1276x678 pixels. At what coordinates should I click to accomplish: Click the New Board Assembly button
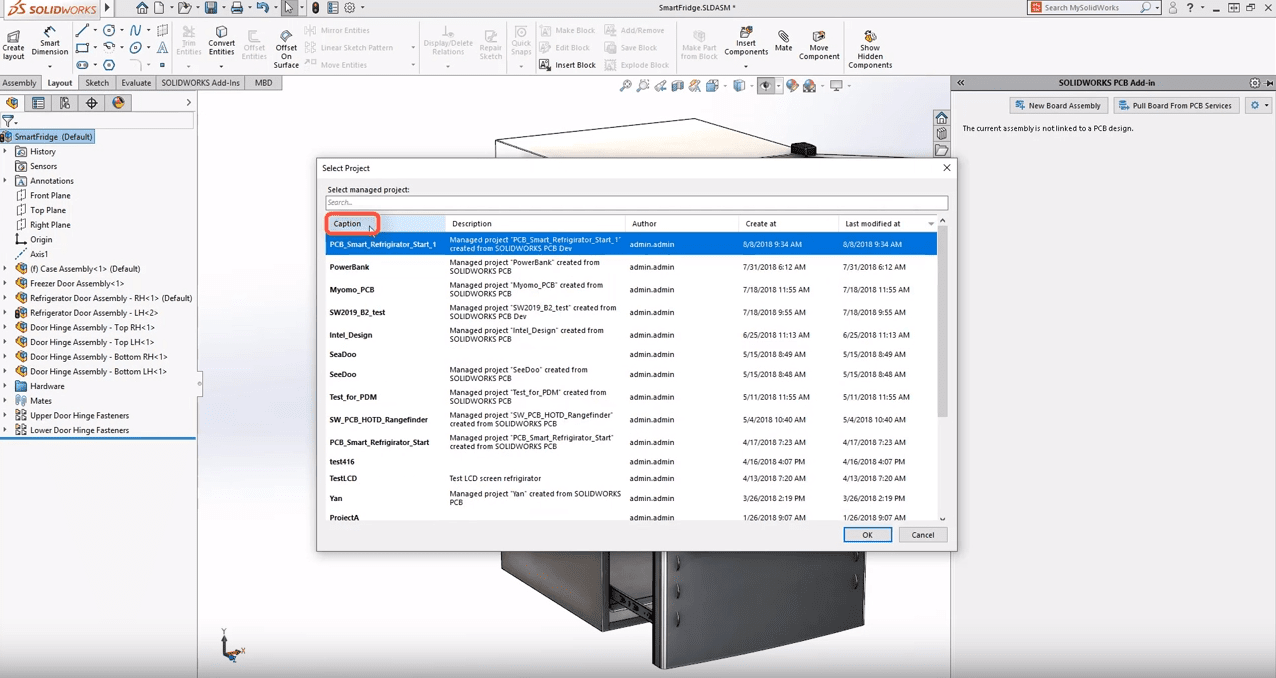click(1058, 105)
